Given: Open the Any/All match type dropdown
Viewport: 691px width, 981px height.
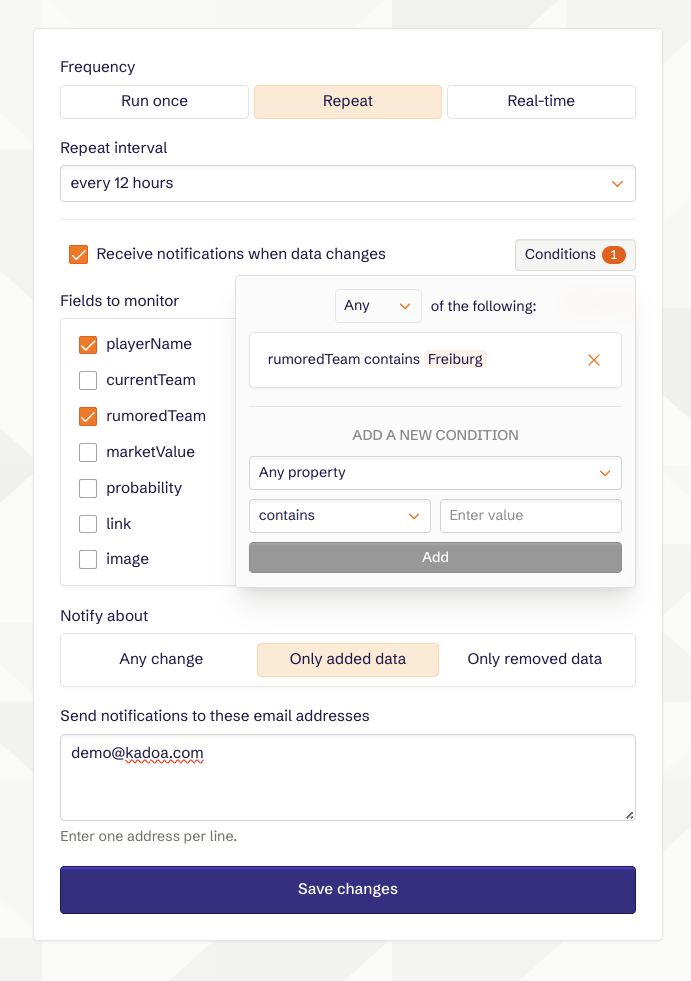Looking at the screenshot, I should (378, 306).
